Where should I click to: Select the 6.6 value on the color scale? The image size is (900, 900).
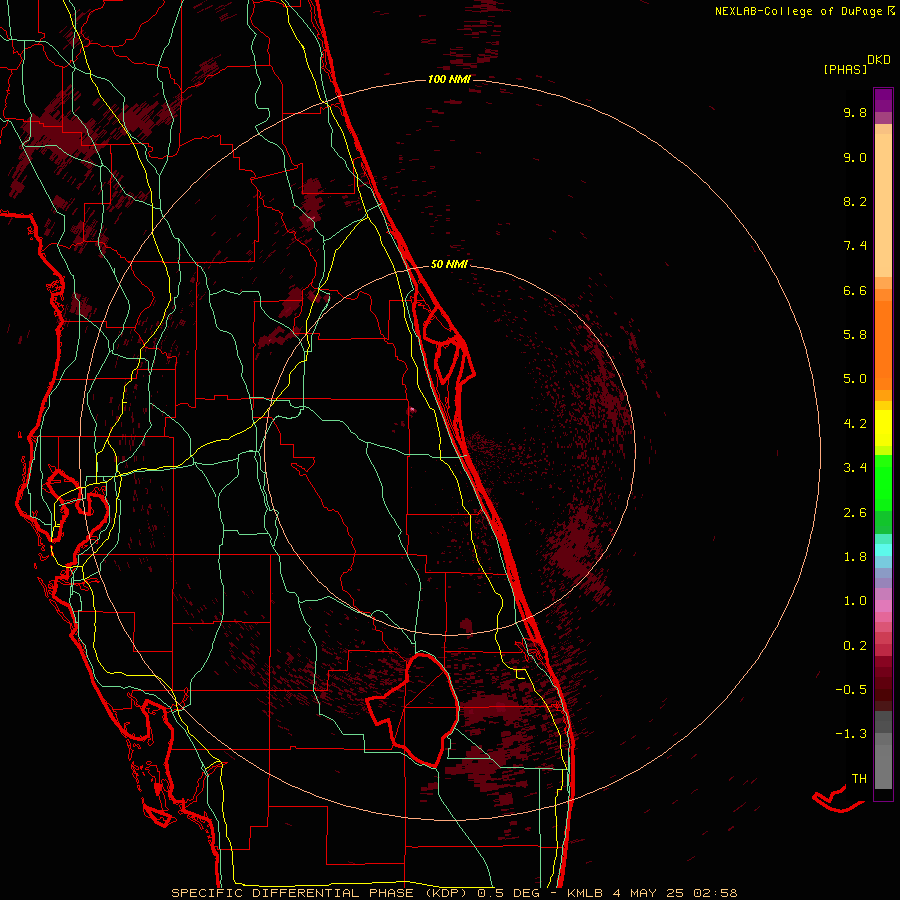pyautogui.click(x=855, y=290)
